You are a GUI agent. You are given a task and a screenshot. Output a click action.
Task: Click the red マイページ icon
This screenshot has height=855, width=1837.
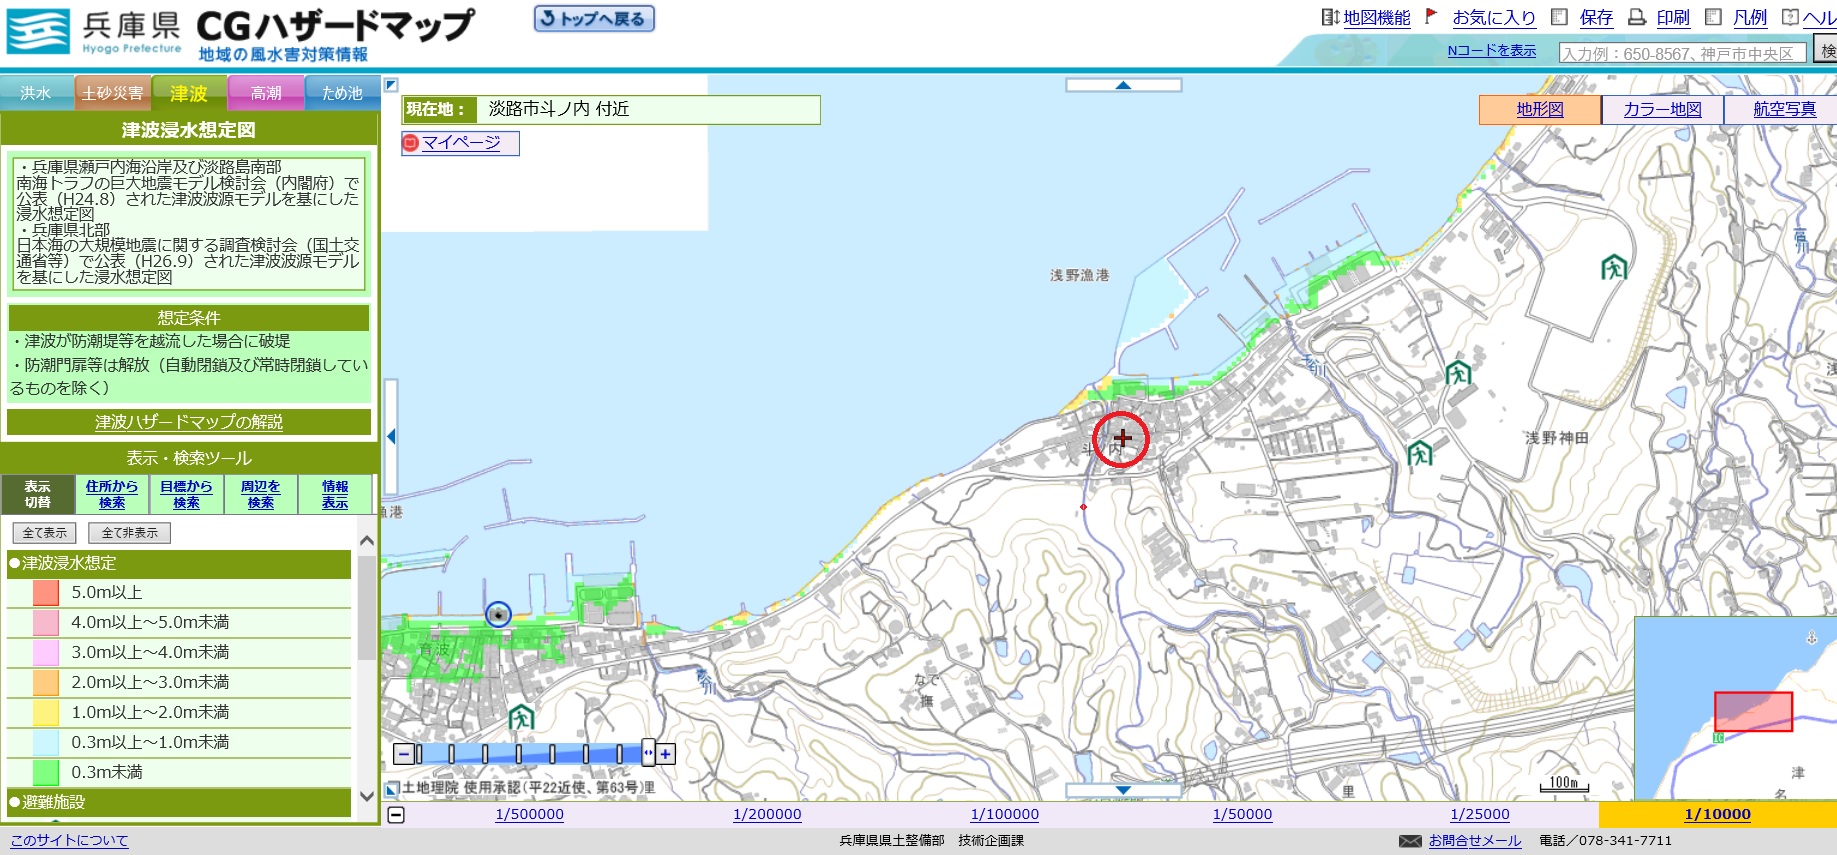[x=410, y=143]
